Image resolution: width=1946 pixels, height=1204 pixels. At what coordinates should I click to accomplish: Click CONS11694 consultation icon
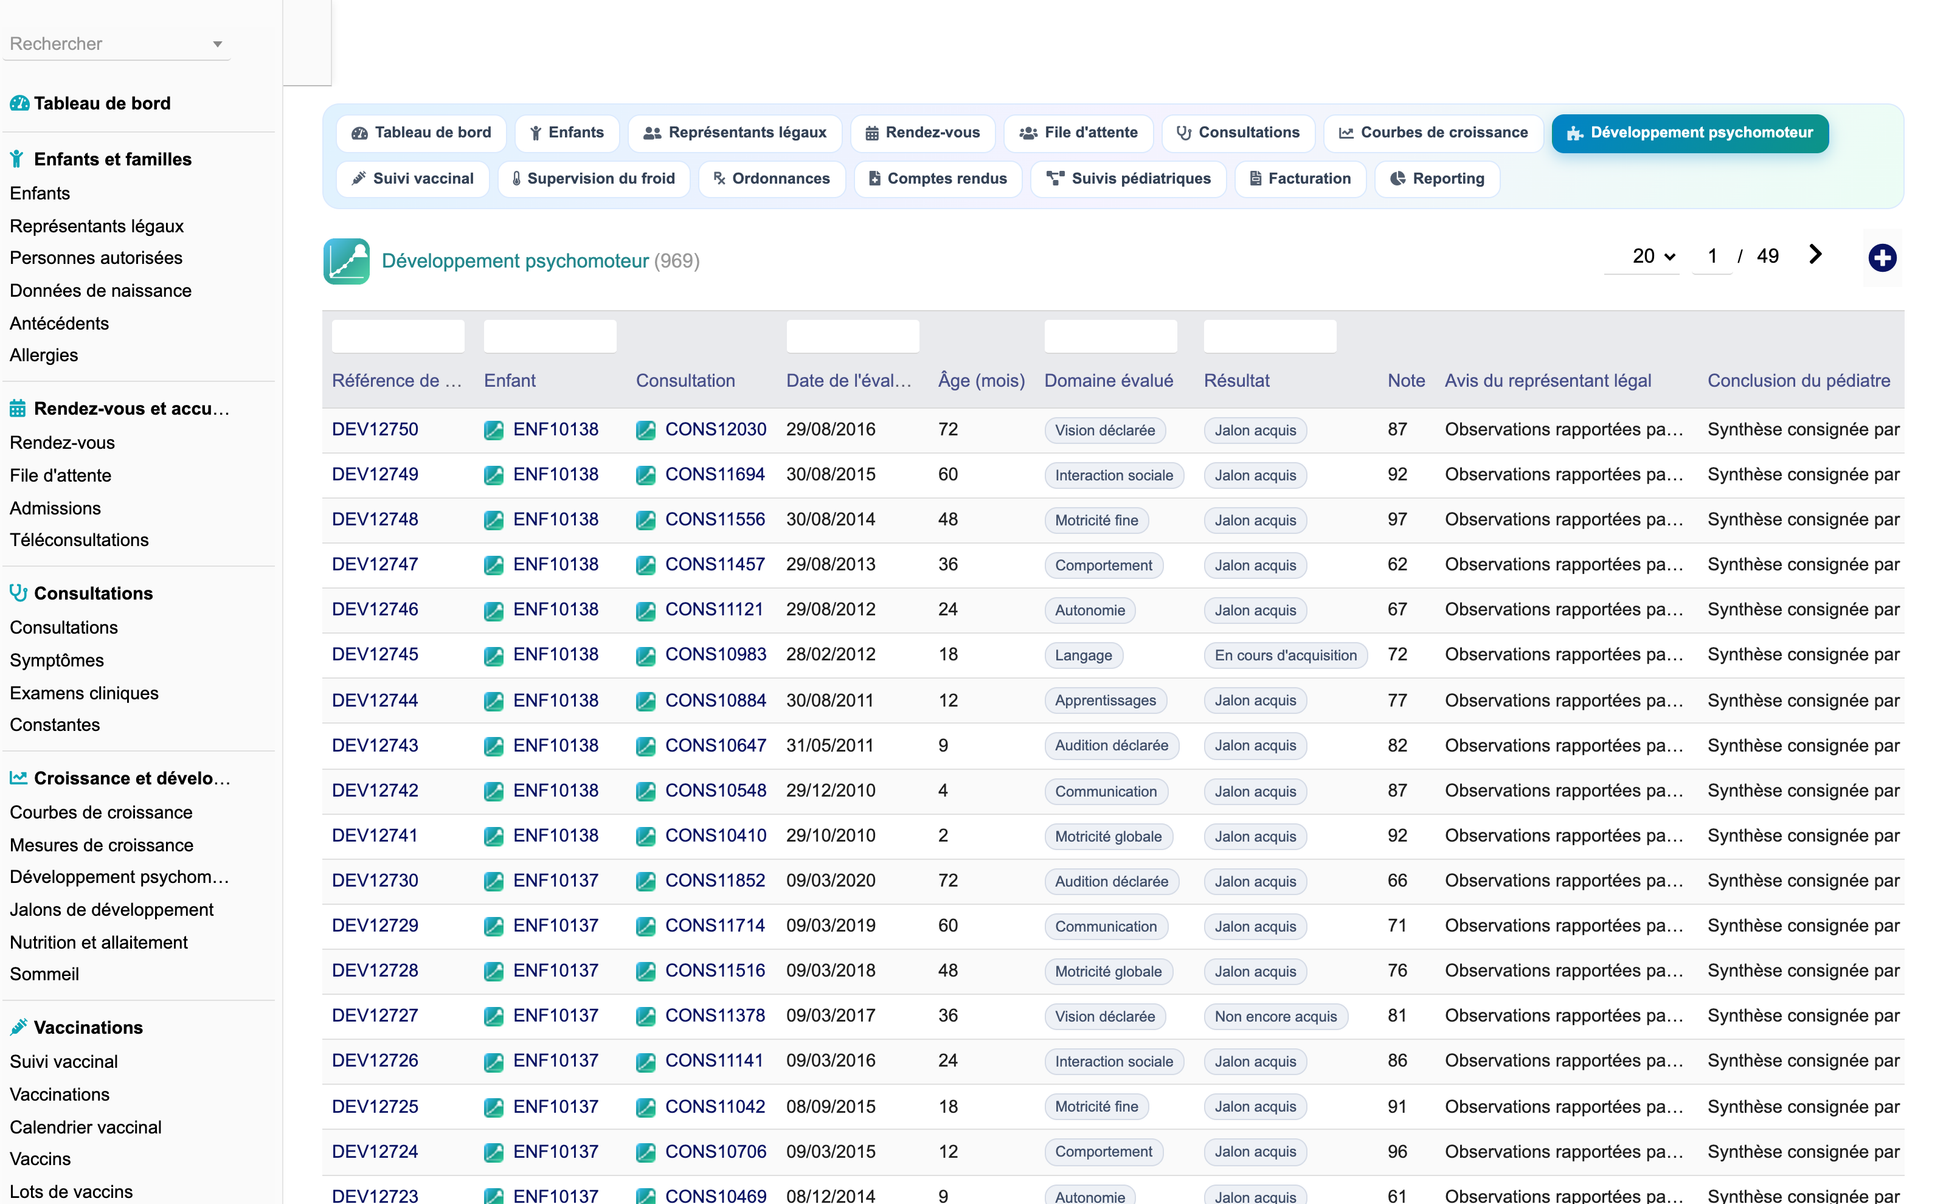tap(646, 475)
